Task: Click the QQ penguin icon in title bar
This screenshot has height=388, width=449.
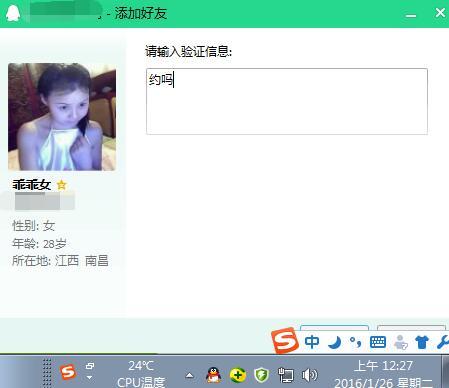Action: click(13, 13)
